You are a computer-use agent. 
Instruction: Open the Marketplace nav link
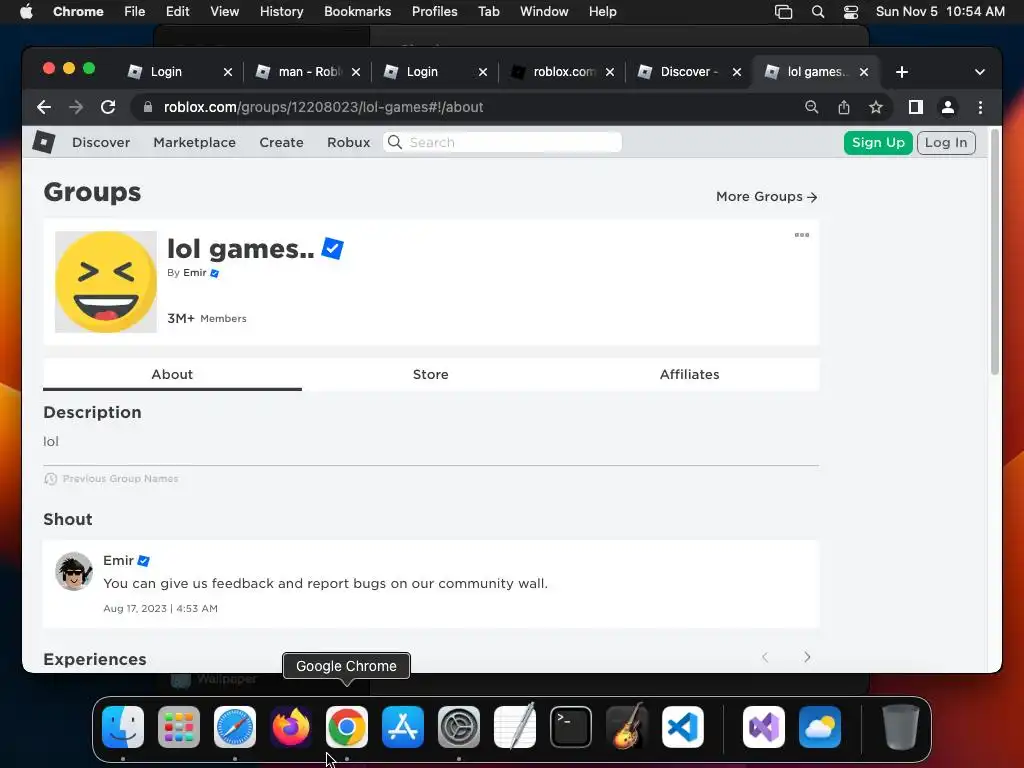tap(194, 142)
